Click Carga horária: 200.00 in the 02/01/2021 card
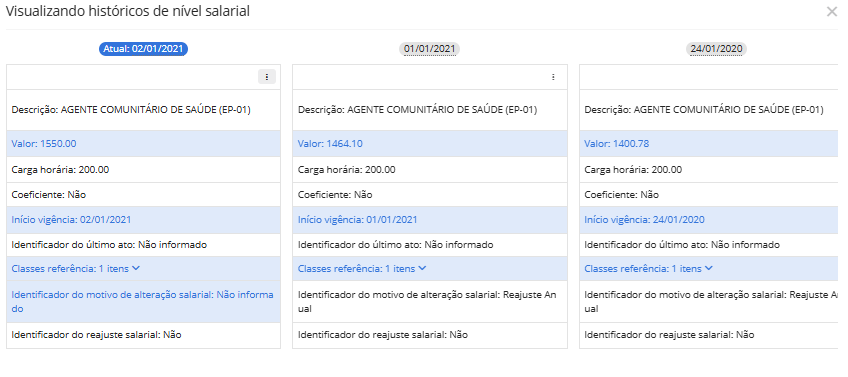 click(x=60, y=169)
